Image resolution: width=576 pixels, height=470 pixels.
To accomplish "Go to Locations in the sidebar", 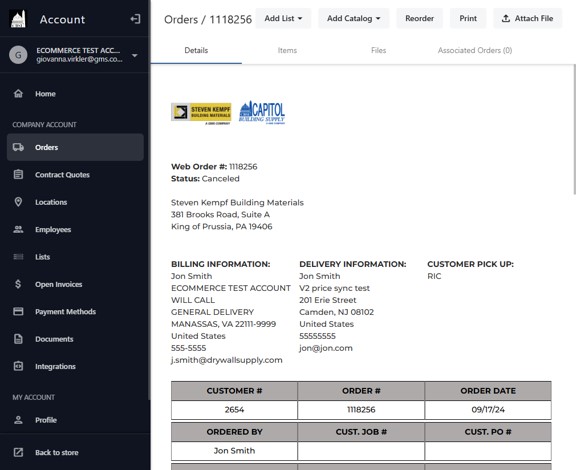I will pyautogui.click(x=75, y=202).
